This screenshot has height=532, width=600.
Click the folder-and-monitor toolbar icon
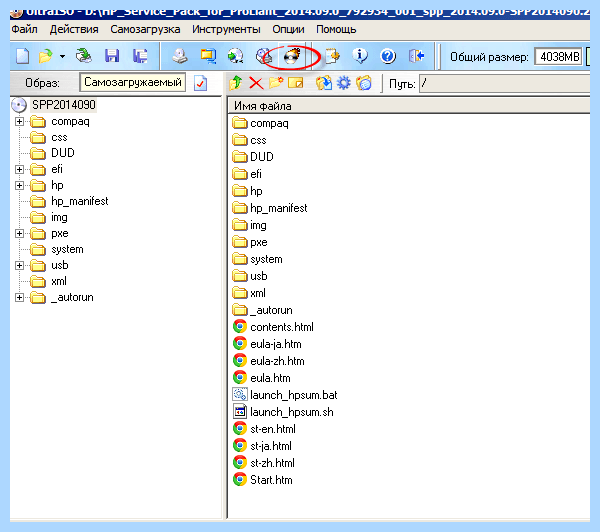pos(208,56)
